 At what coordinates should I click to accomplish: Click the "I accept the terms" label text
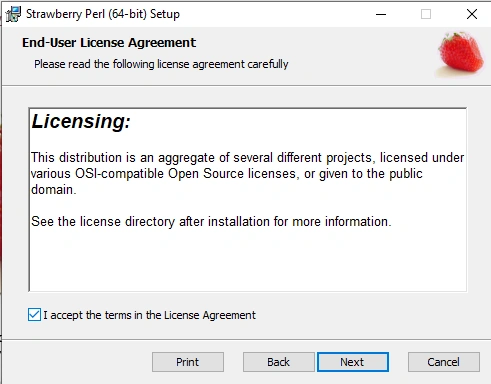pos(149,315)
